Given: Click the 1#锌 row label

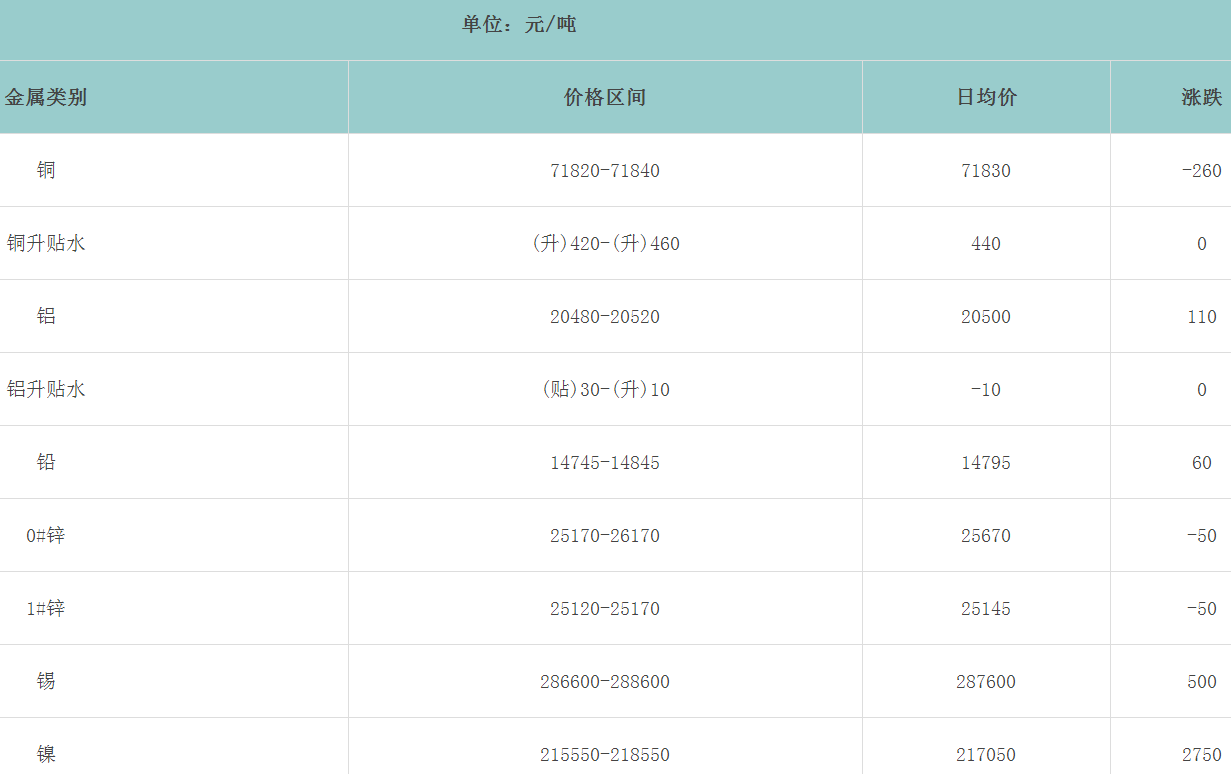Looking at the screenshot, I should coord(46,608).
